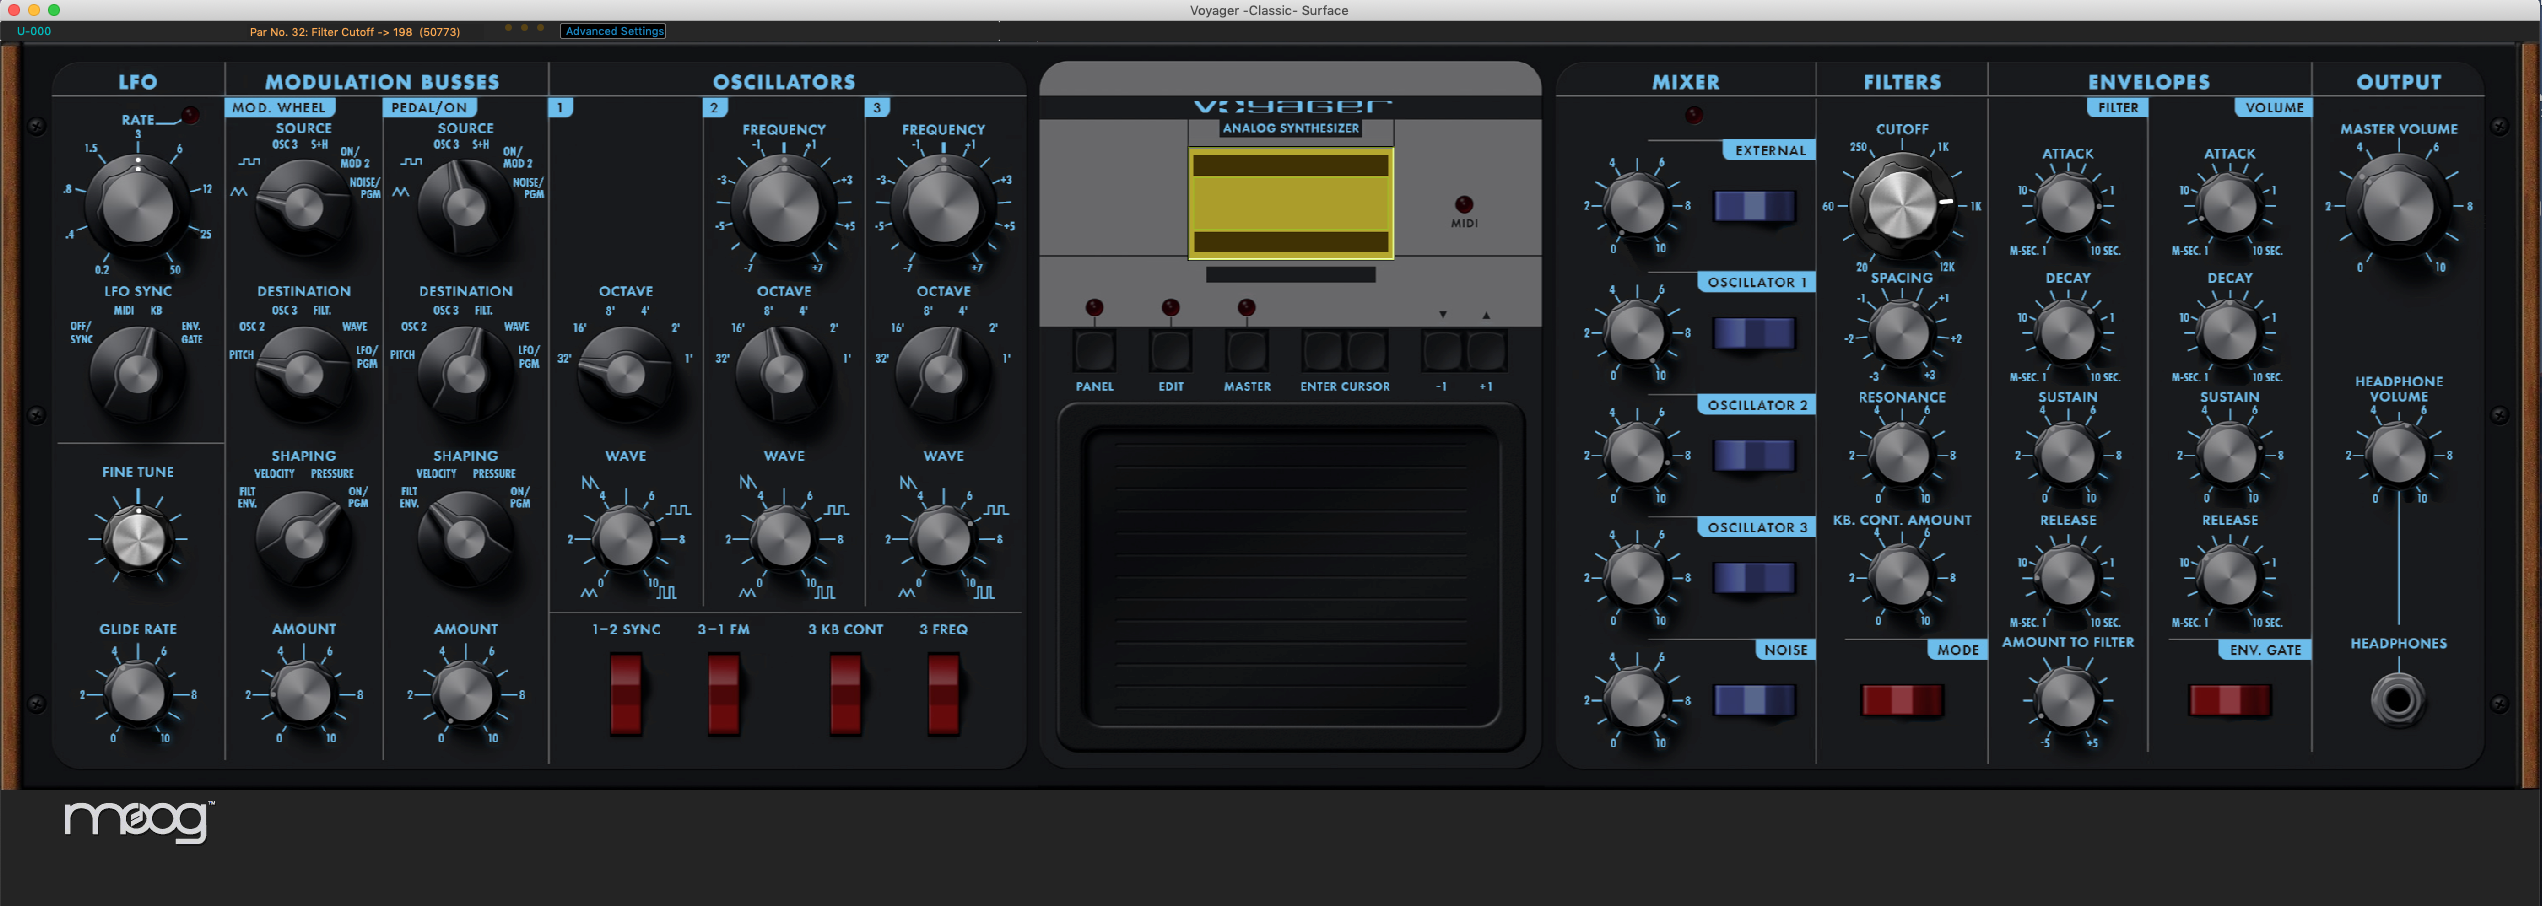Toggle the 3-1 FM rocker switch
This screenshot has height=906, width=2542.
tap(724, 694)
